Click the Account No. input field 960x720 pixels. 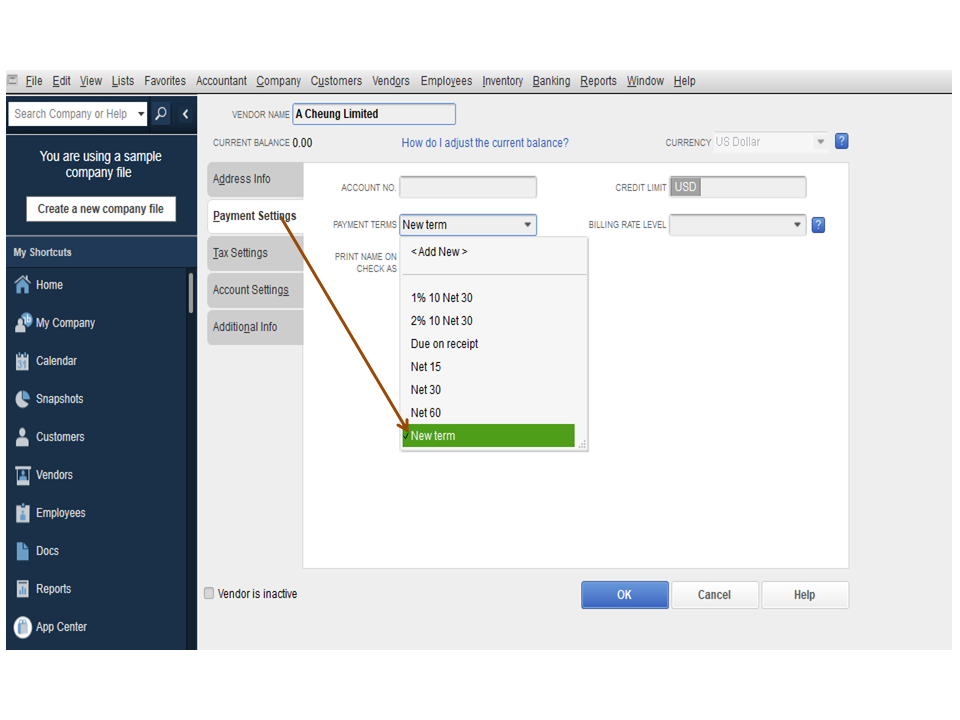point(468,187)
